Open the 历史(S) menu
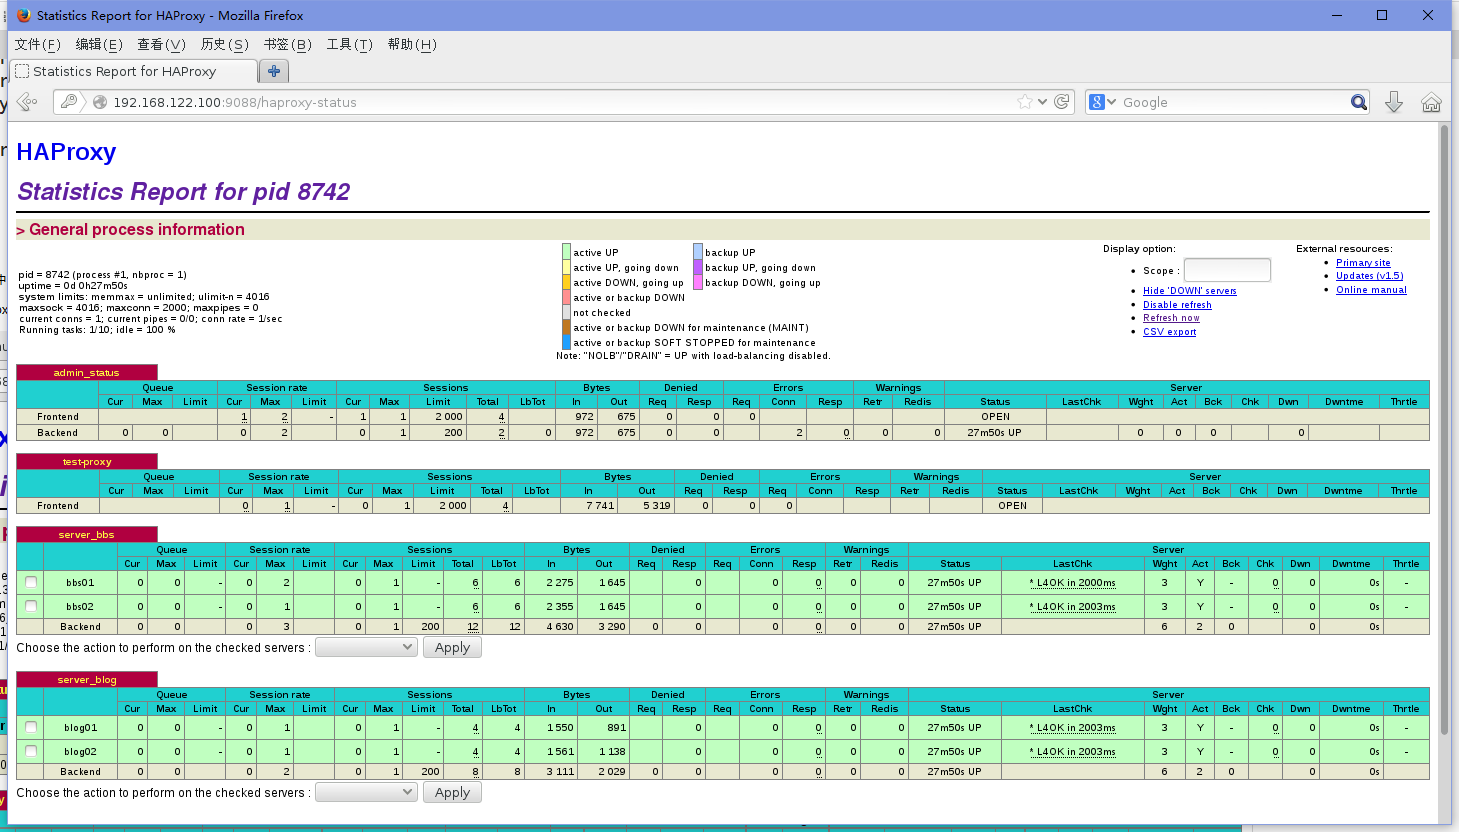 [224, 44]
